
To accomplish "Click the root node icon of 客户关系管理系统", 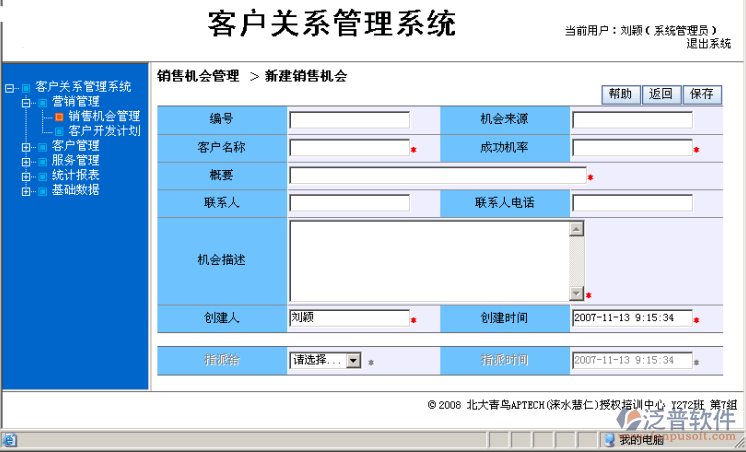I will 25,87.
